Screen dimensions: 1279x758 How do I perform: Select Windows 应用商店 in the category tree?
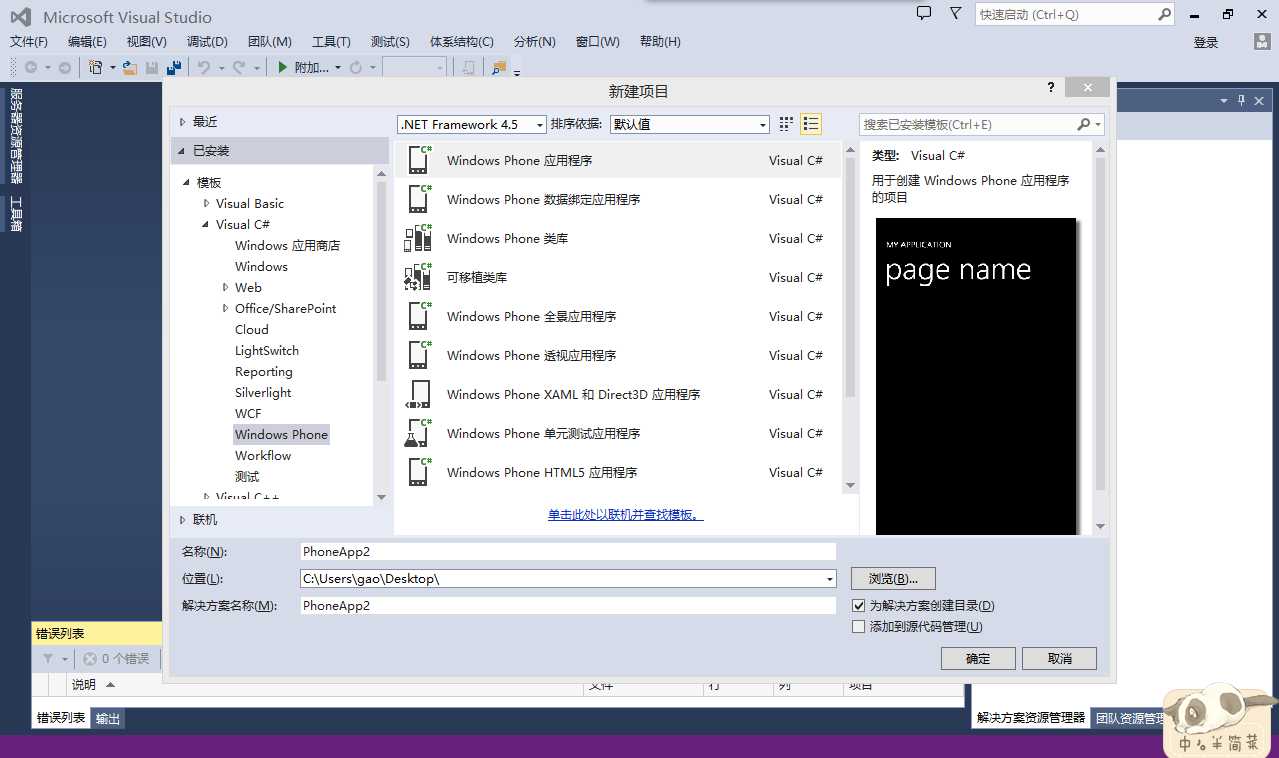point(287,246)
